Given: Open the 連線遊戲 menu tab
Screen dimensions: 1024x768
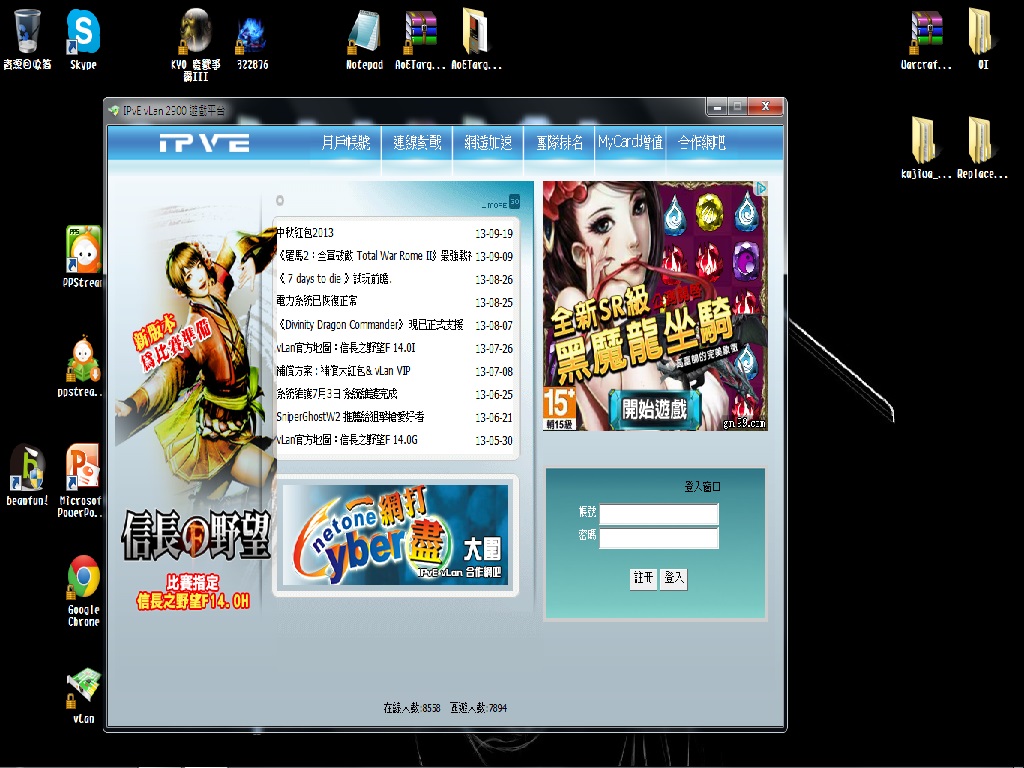Looking at the screenshot, I should point(417,142).
